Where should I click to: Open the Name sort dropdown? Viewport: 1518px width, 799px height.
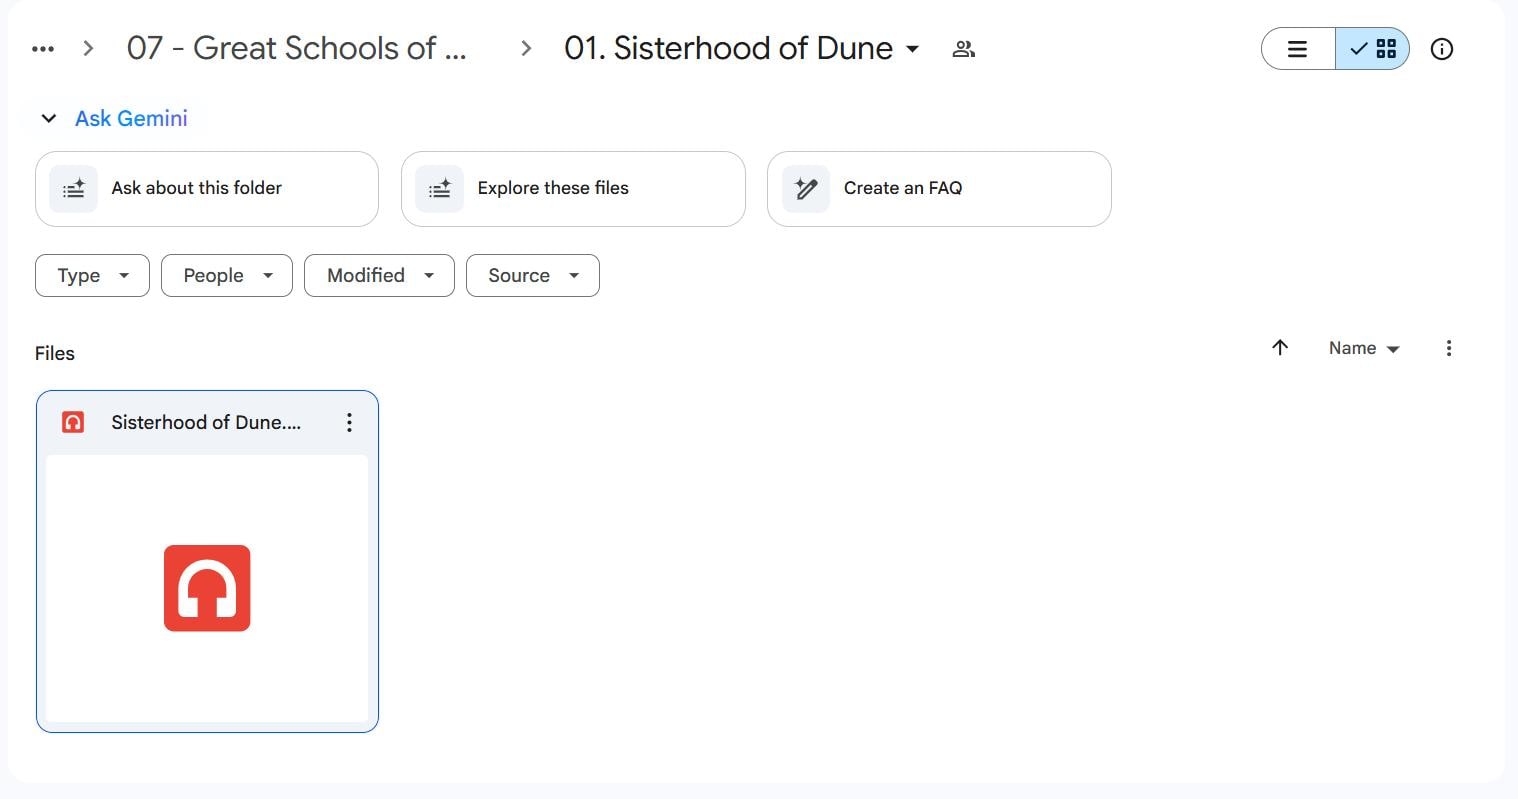[x=1363, y=348]
